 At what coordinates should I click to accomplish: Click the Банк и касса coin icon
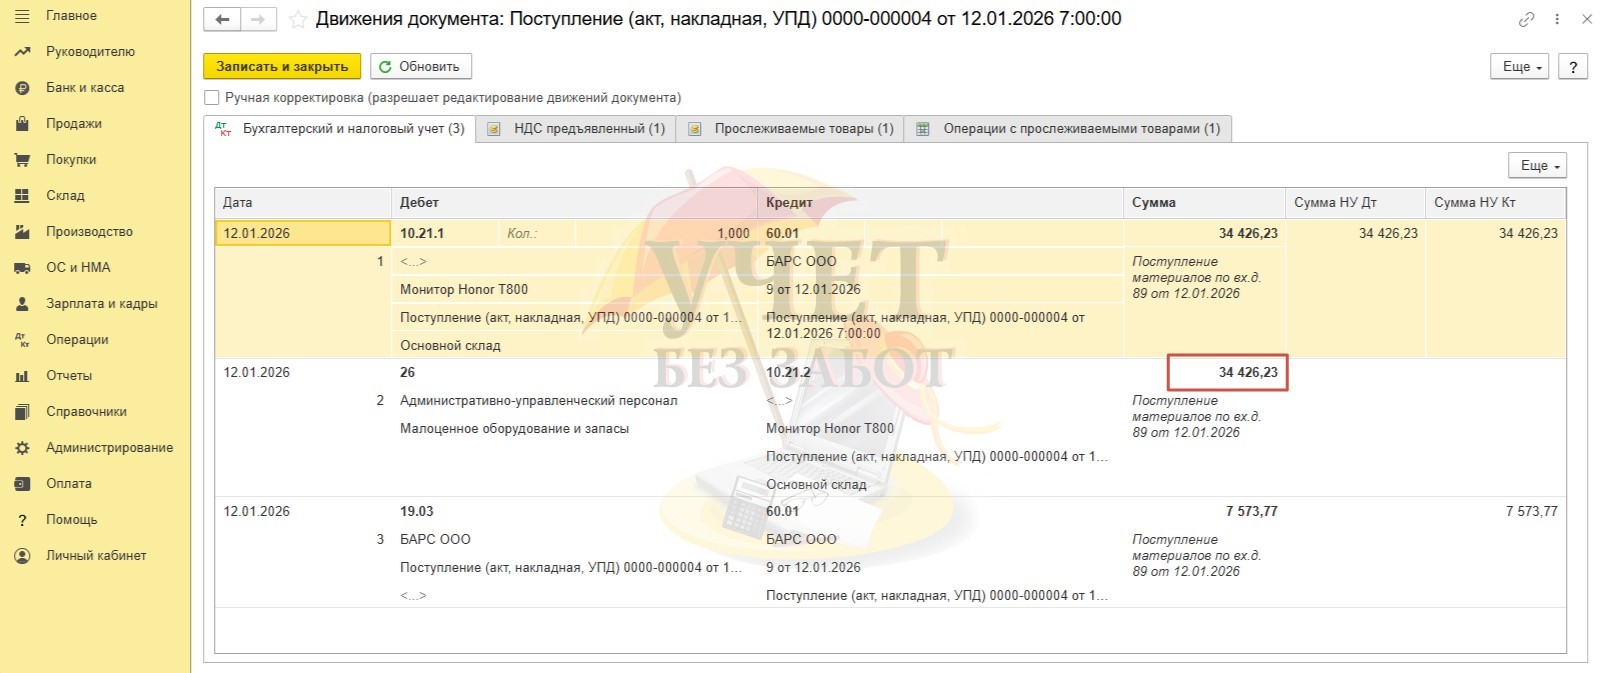[x=22, y=88]
